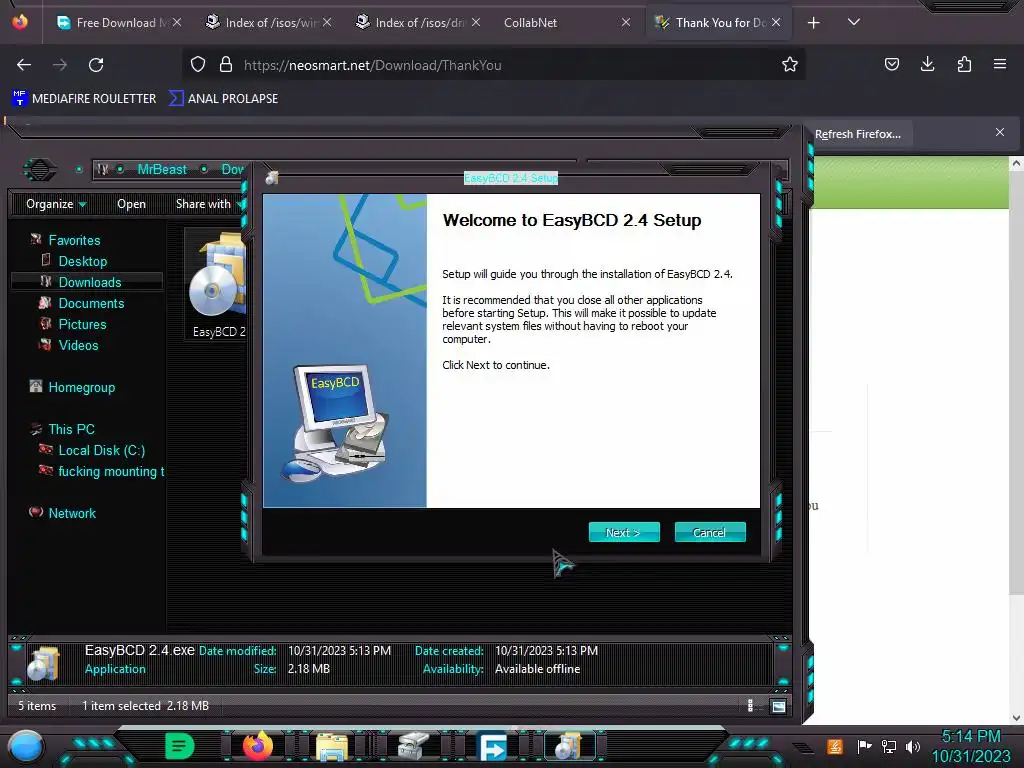The width and height of the screenshot is (1024, 768).
Task: Bookmark this page with the star icon
Action: pos(790,64)
